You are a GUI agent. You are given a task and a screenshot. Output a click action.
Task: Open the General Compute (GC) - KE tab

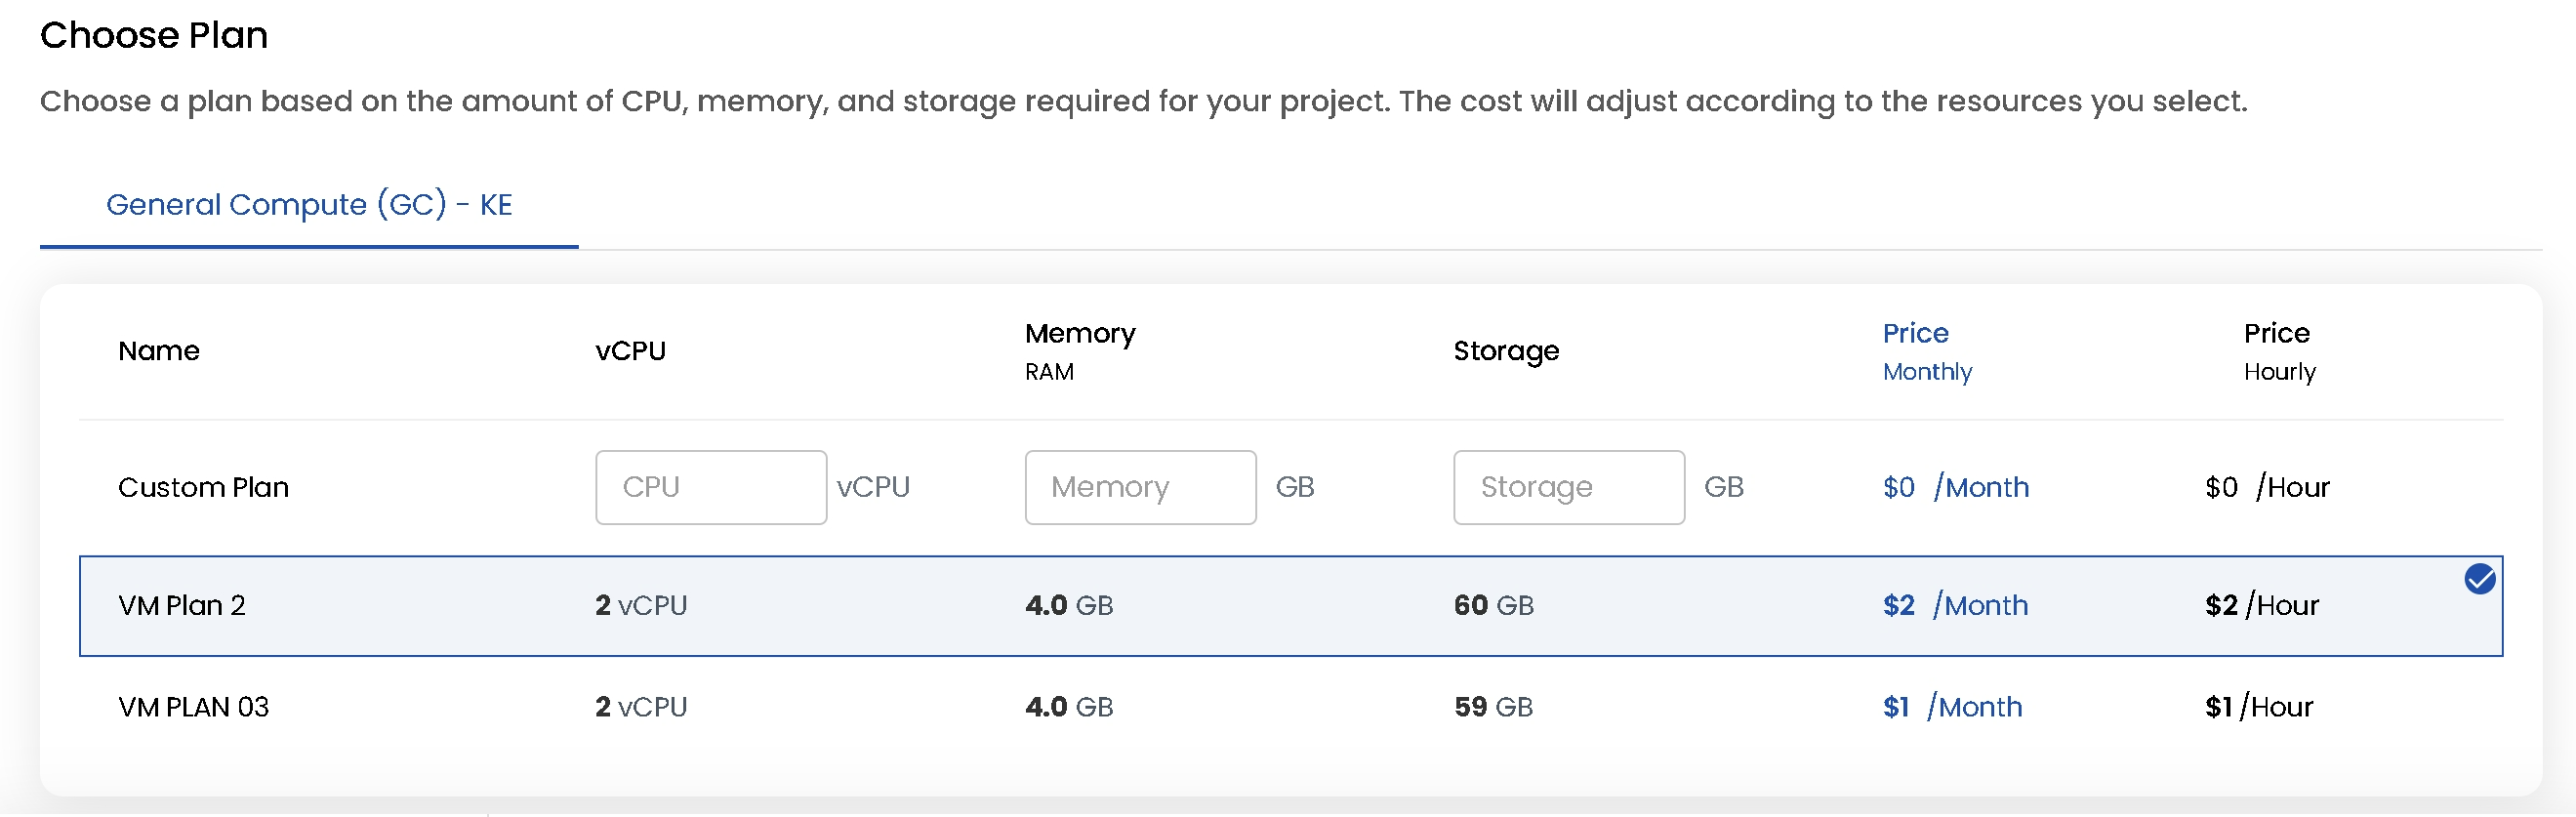[309, 205]
